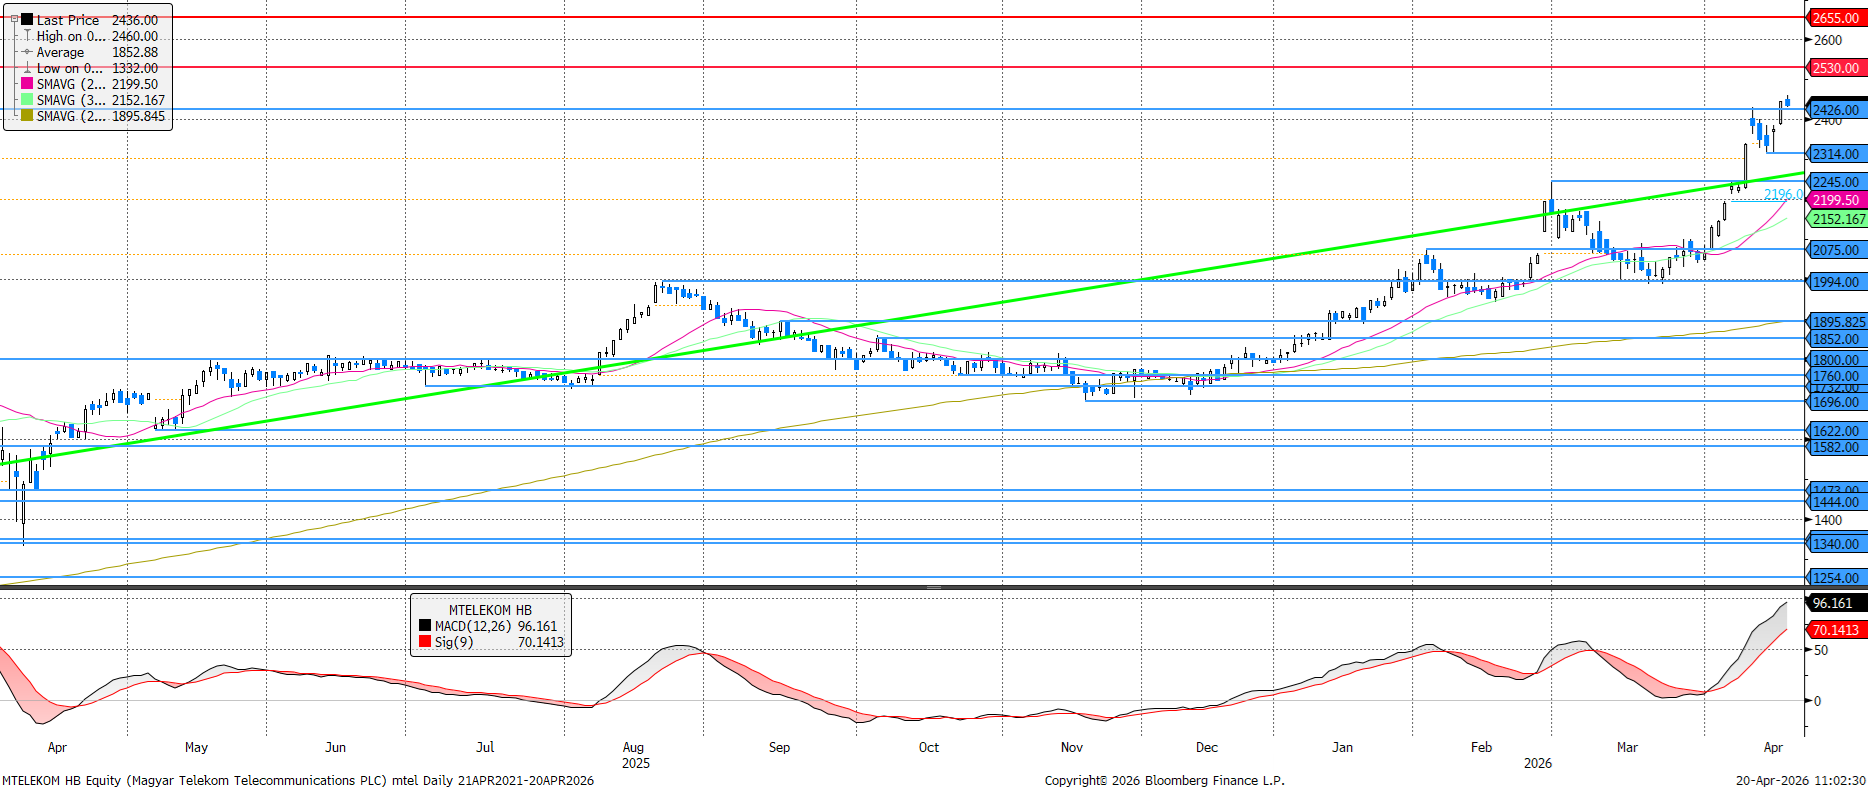Select the light green SMAVG 2152.167 swatch

pyautogui.click(x=27, y=100)
